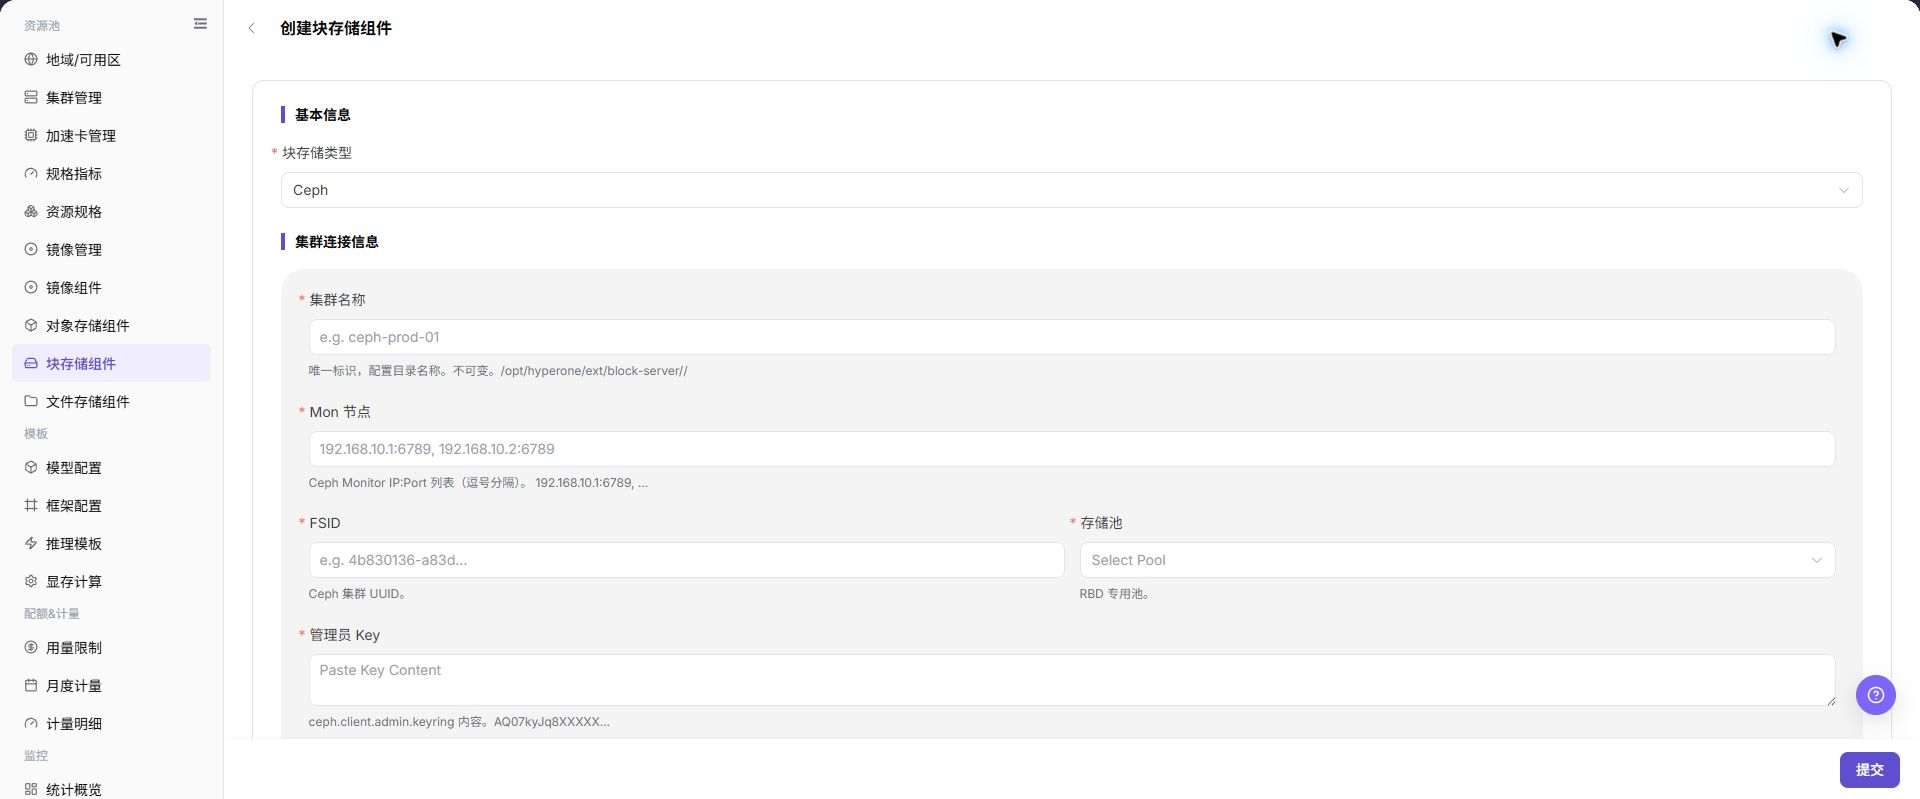Go to 对象存储组件 page
This screenshot has width=1920, height=799.
[x=111, y=326]
